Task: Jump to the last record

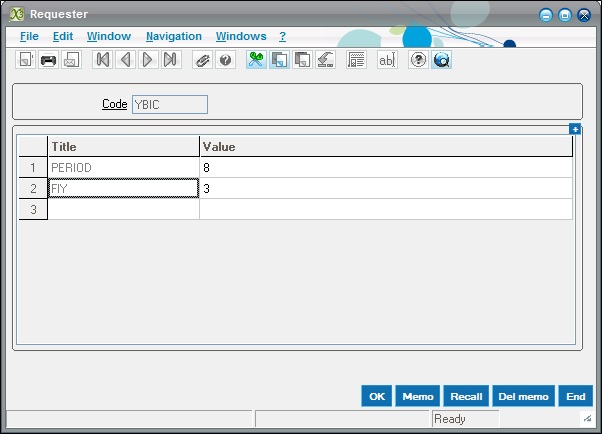Action: click(x=171, y=60)
